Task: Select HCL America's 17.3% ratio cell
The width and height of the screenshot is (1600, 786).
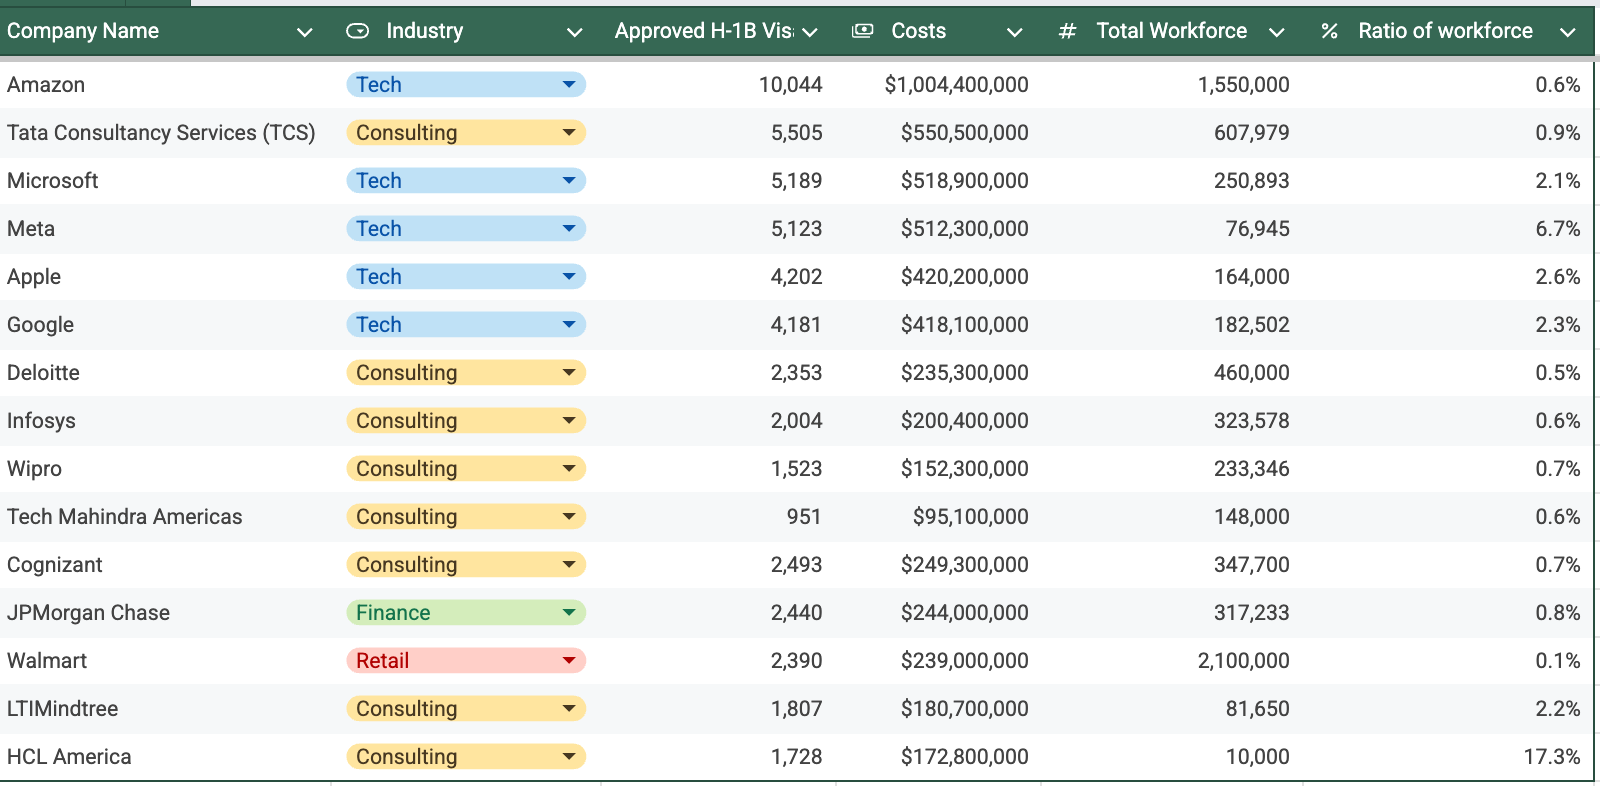Action: point(1448,757)
